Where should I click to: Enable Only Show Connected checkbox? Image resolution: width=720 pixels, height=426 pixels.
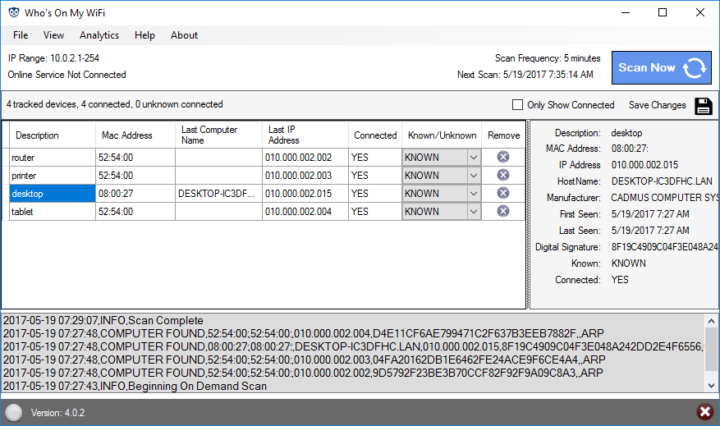coord(517,105)
